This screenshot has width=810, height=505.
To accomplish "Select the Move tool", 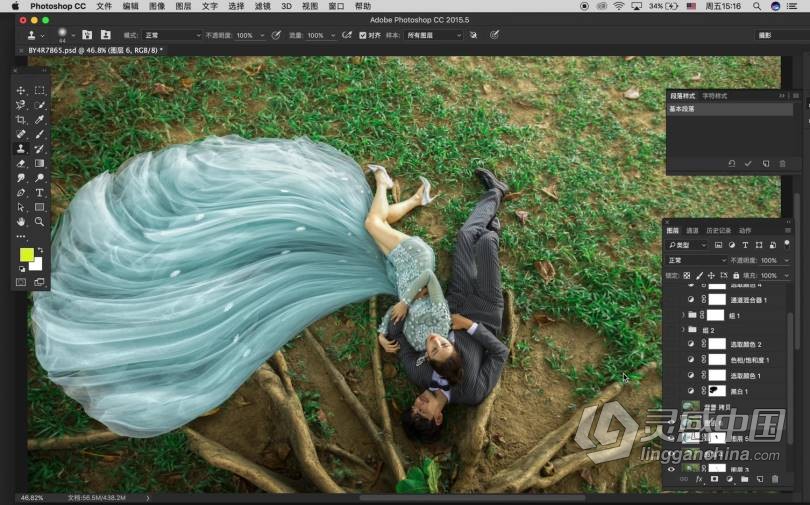I will 21,90.
